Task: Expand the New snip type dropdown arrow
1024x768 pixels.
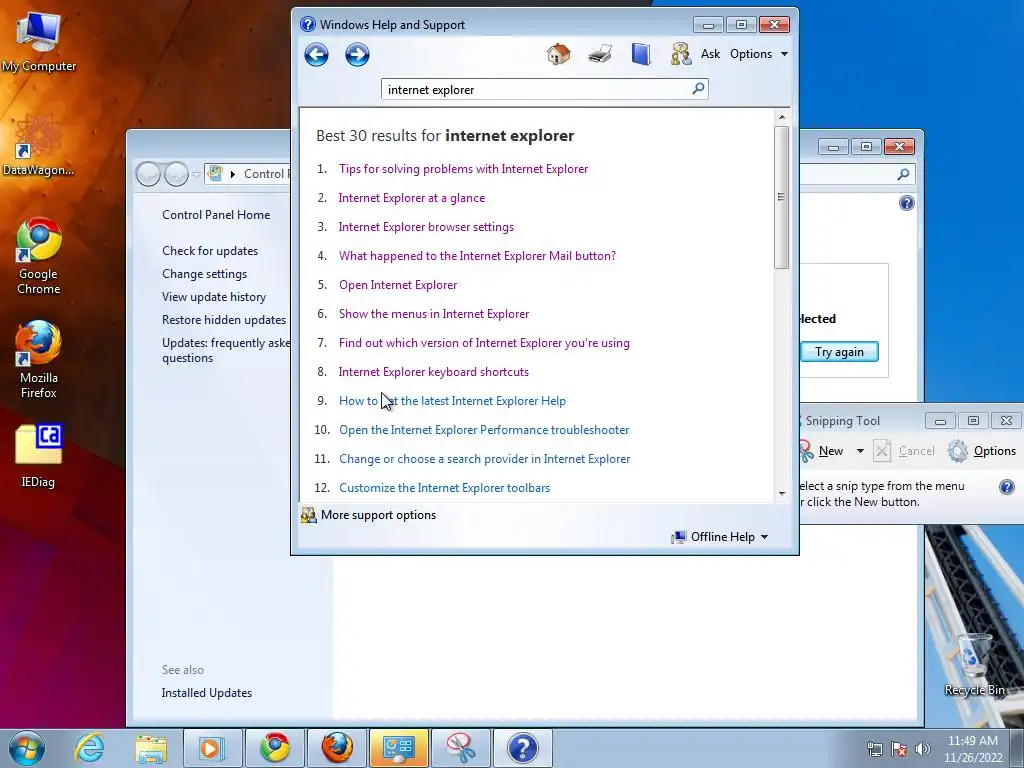Action: pos(860,451)
